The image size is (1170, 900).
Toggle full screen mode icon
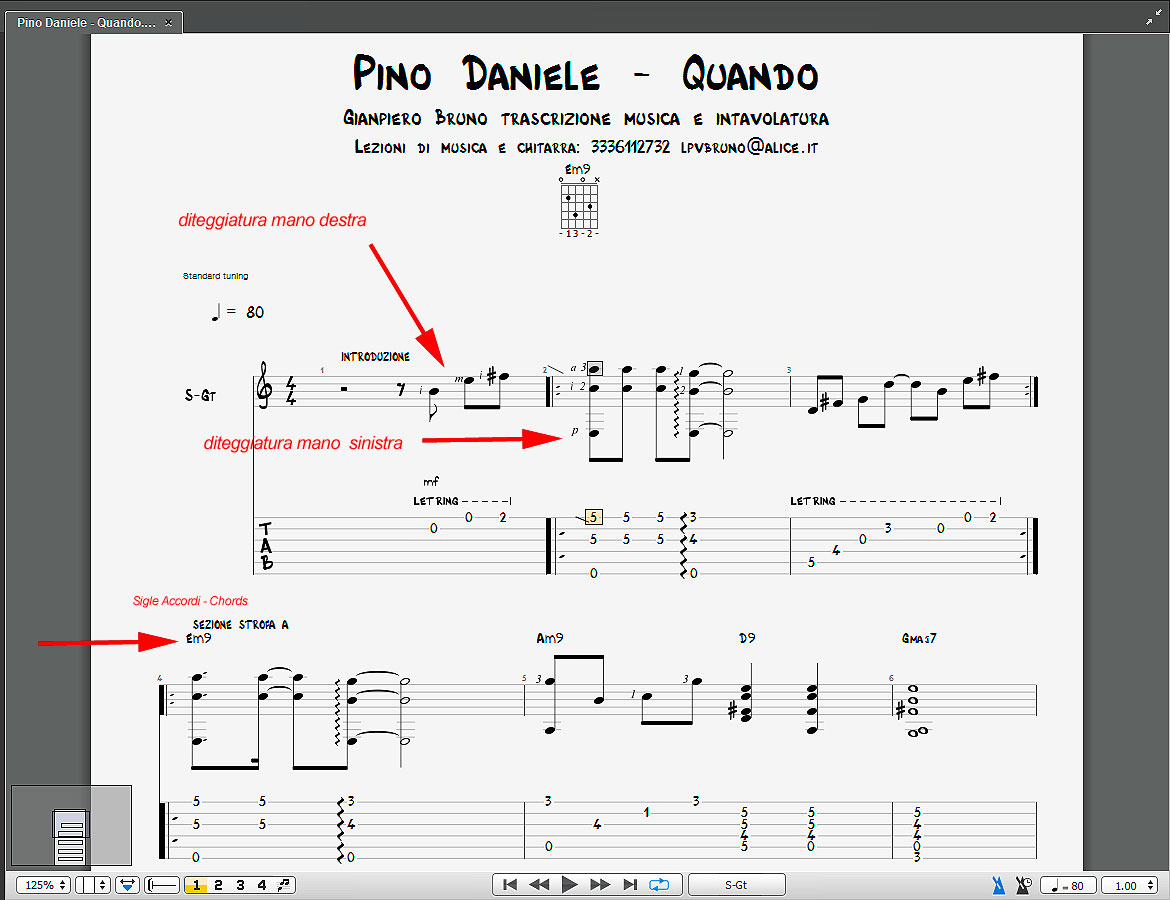(1154, 16)
